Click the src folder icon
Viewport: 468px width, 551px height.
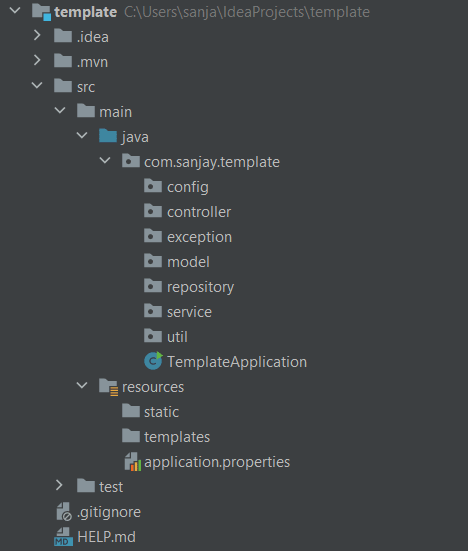[x=63, y=86]
